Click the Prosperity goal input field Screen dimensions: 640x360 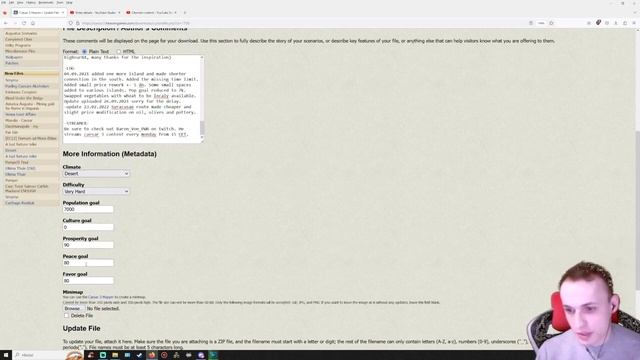point(88,245)
